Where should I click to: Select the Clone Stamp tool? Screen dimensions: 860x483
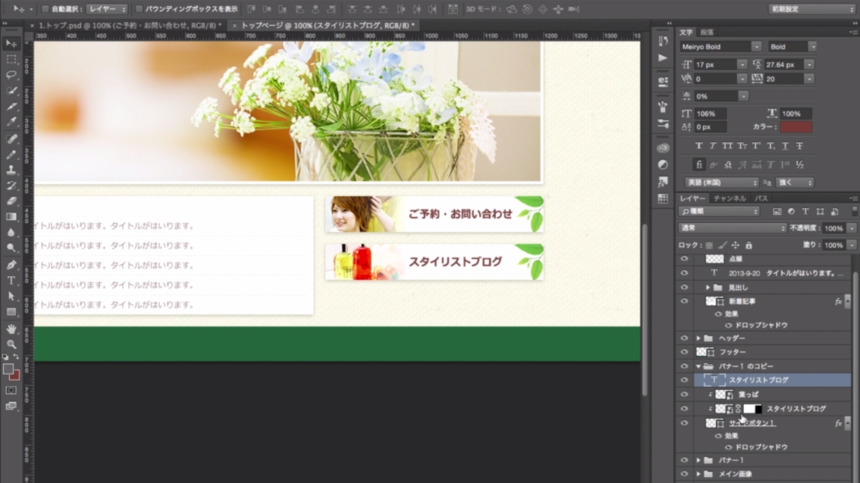[11, 170]
